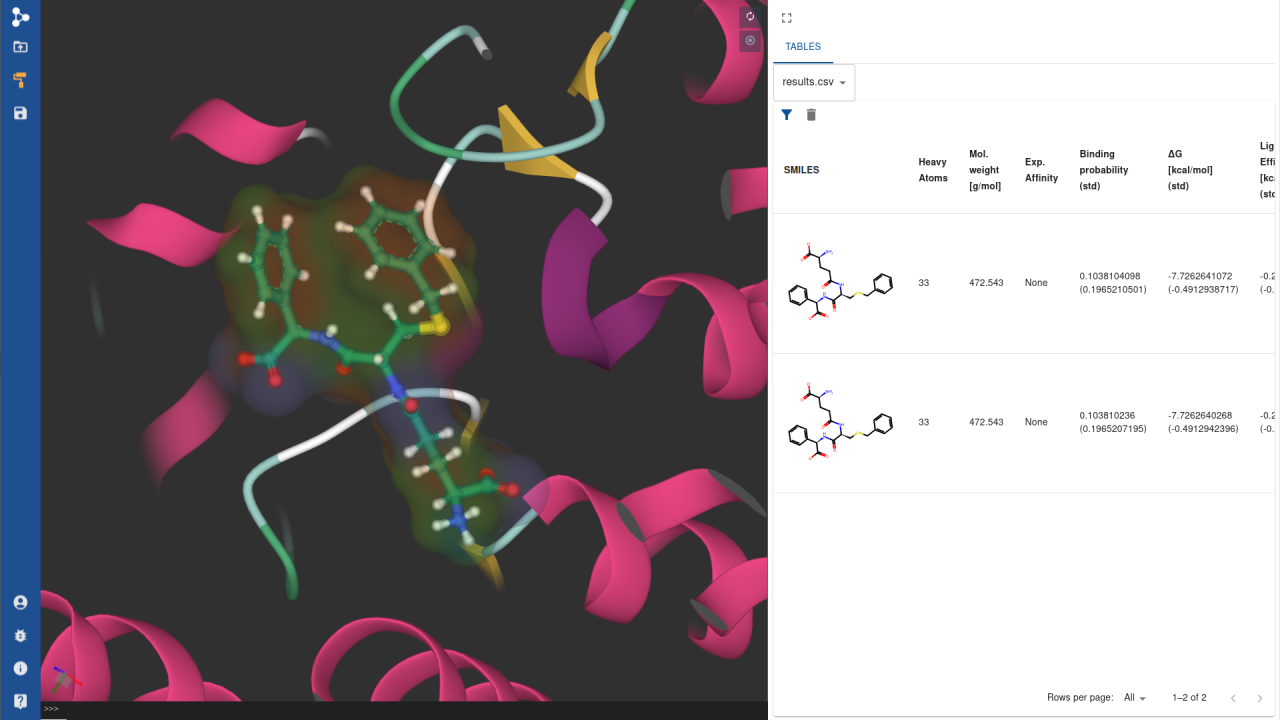Sort by the SMILES column header
1280x720 pixels.
tap(802, 170)
